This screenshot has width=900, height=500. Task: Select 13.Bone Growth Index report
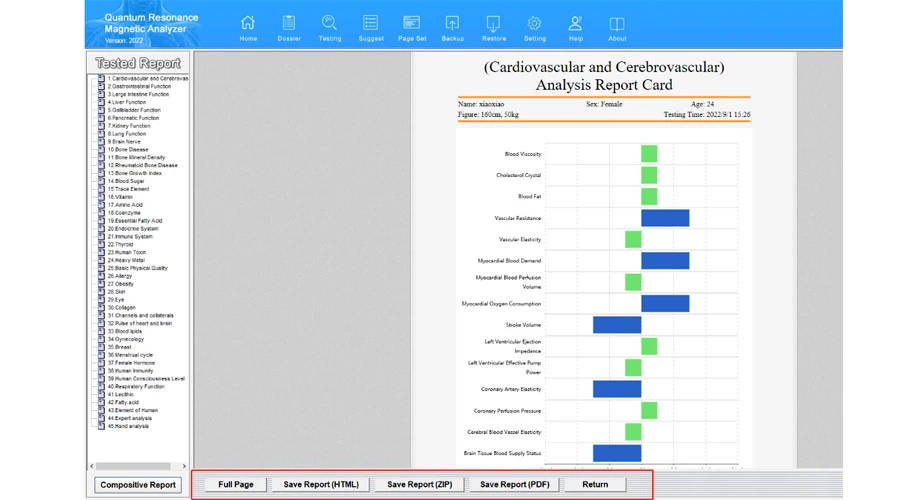(135, 173)
